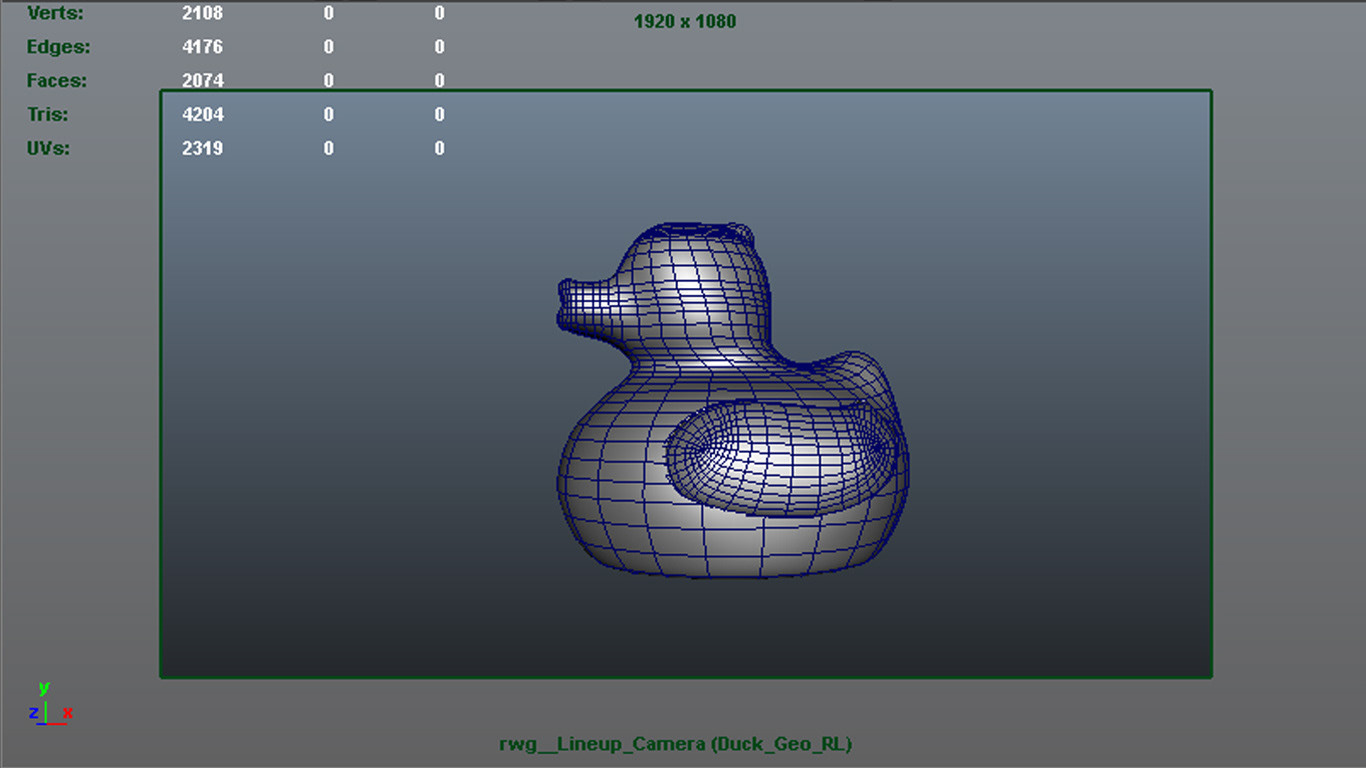The image size is (1366, 768).
Task: Click the XYZ view axis gizmo
Action: tap(50, 704)
